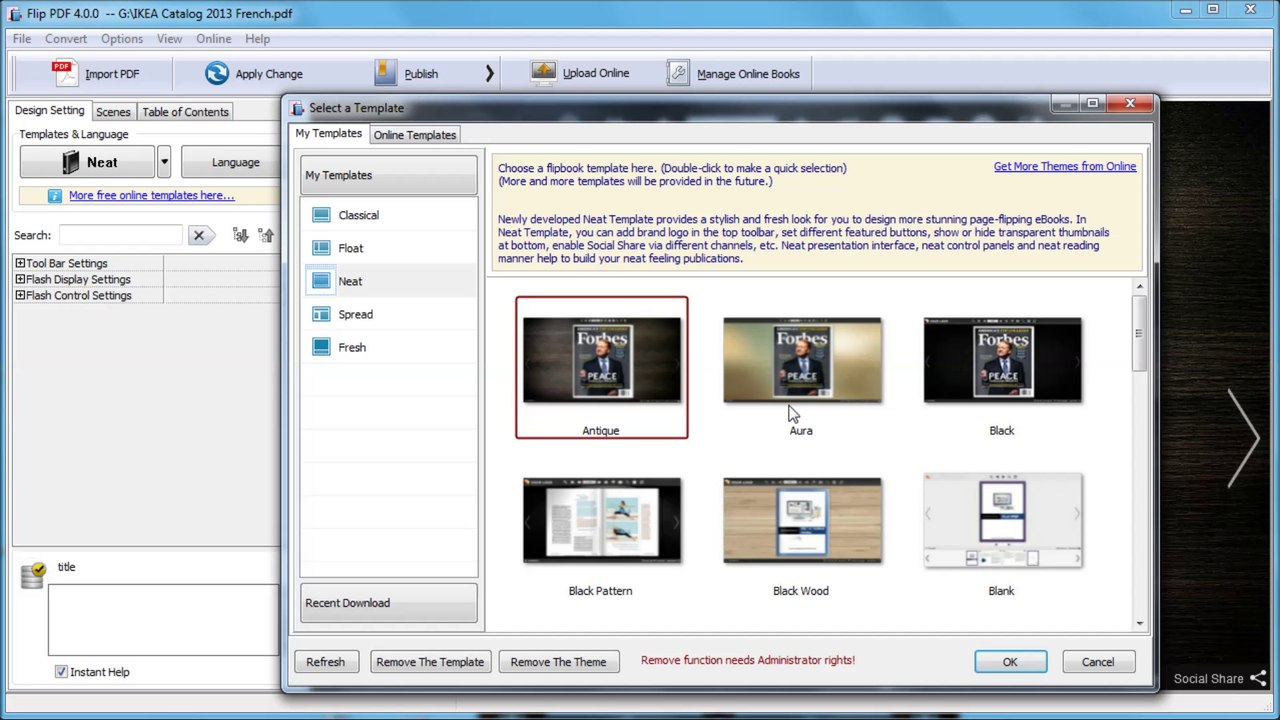
Task: Click the OK button
Action: 1010,662
